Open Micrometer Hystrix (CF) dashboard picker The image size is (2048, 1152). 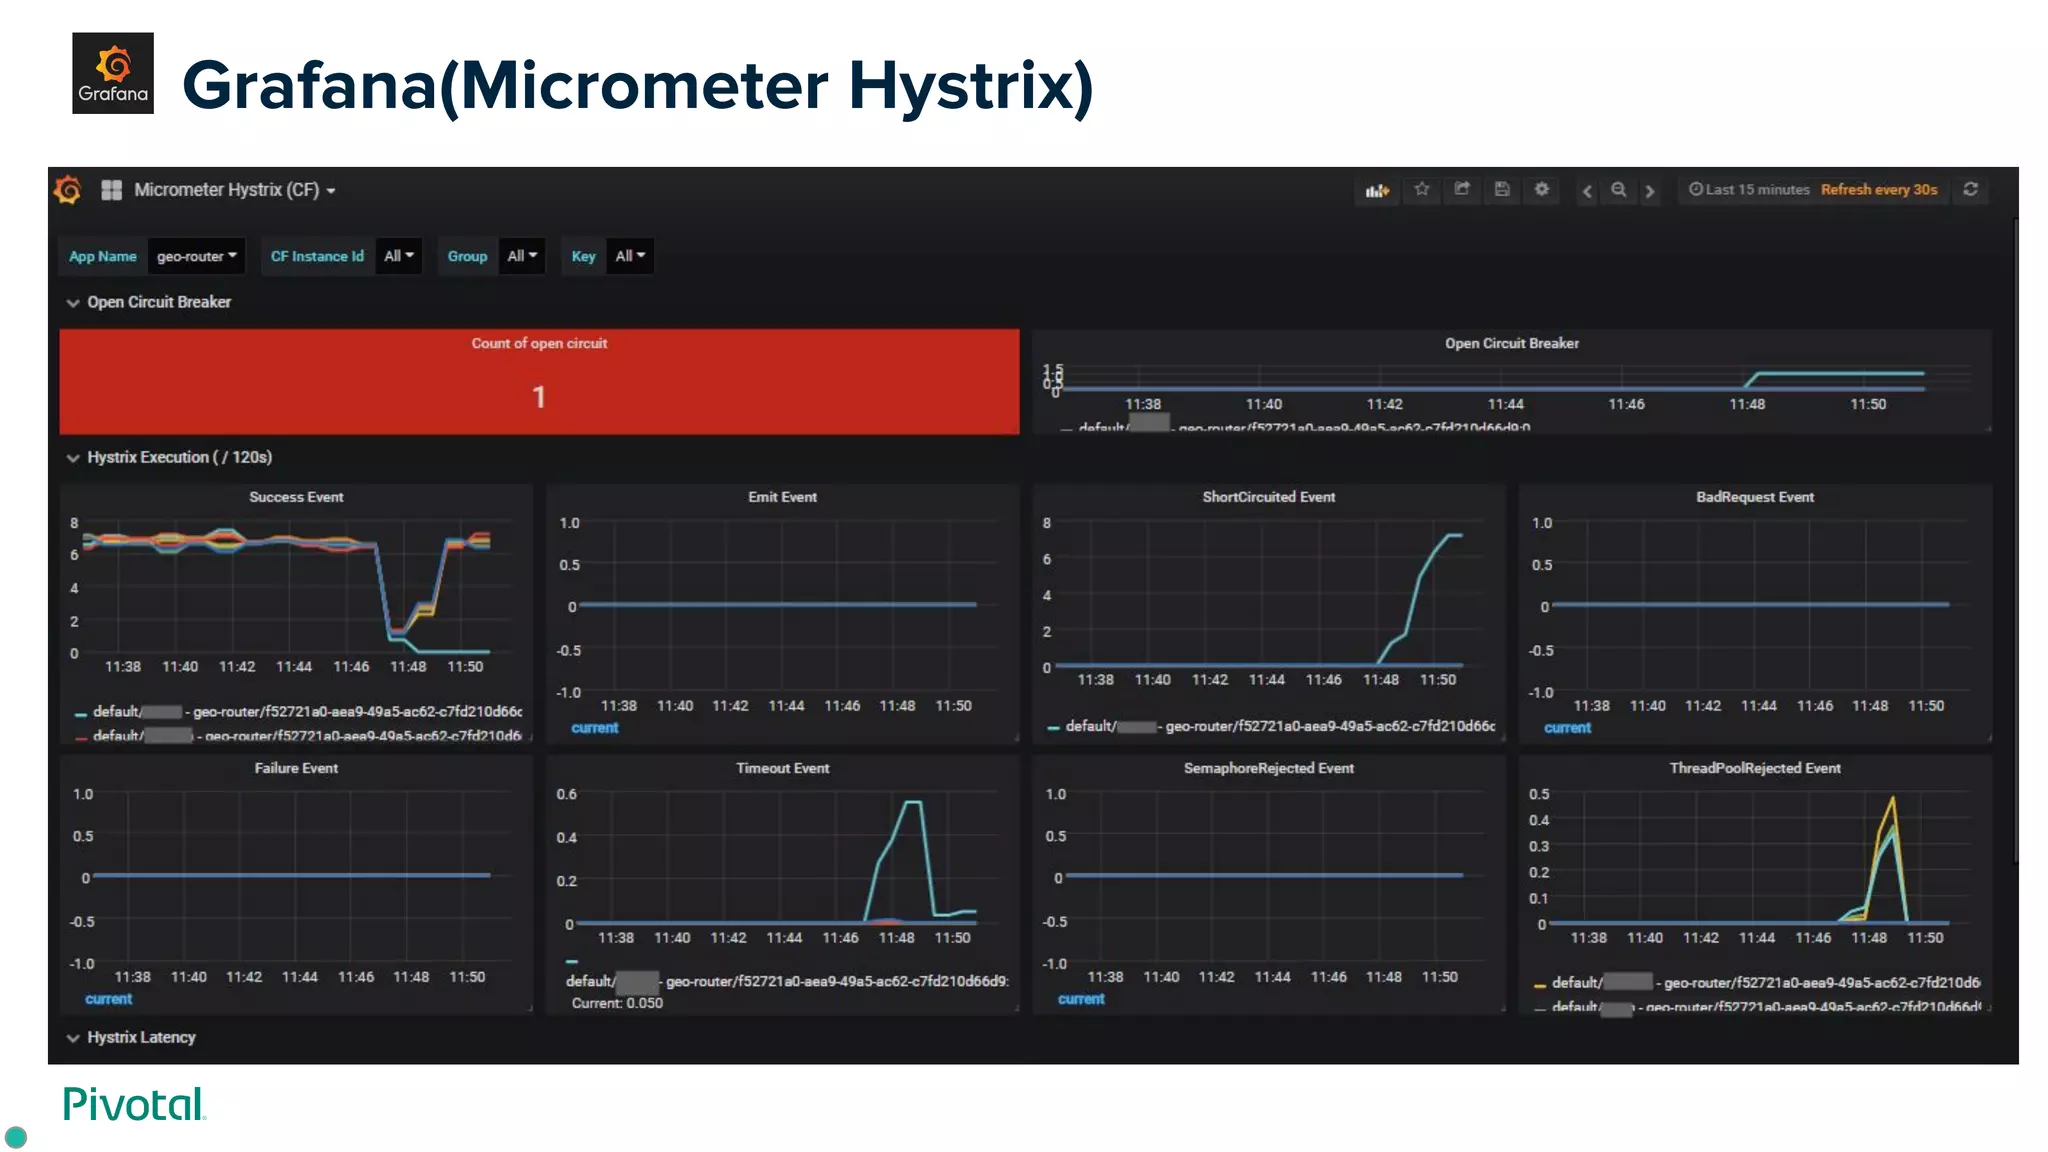[x=235, y=190]
